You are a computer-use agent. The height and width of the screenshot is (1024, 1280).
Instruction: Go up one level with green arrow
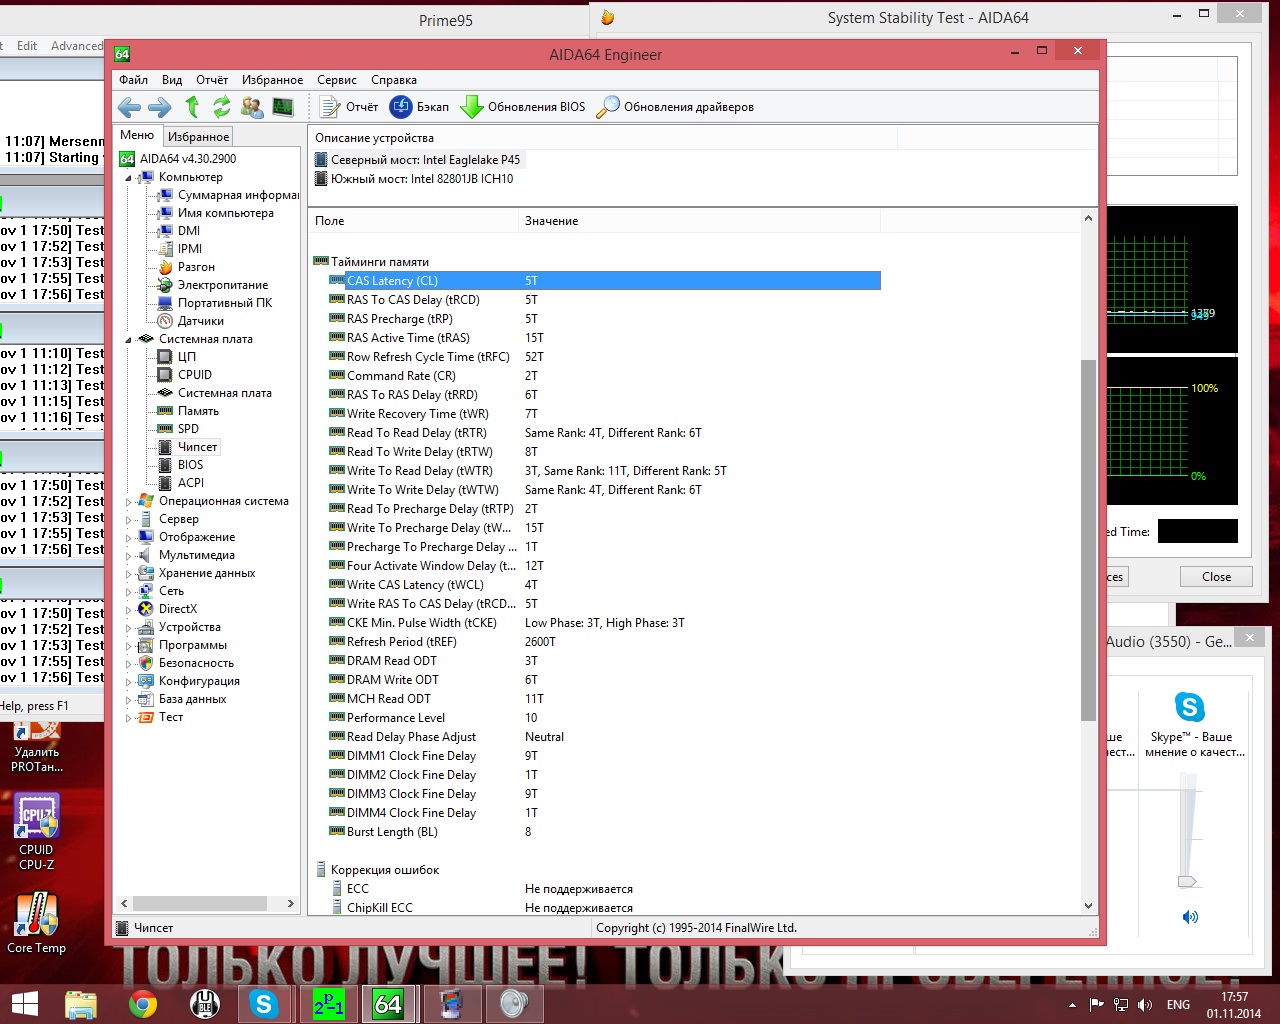192,106
